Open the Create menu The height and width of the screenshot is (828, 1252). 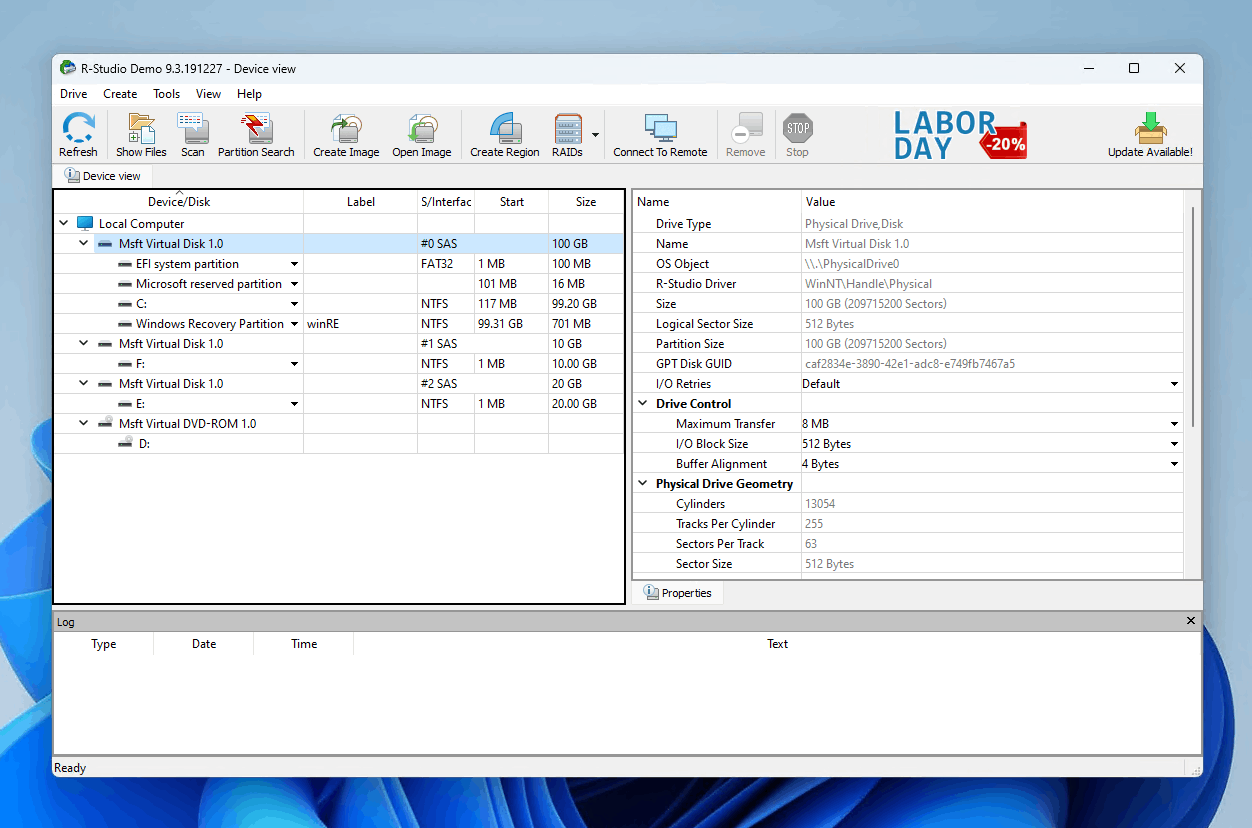tap(120, 94)
